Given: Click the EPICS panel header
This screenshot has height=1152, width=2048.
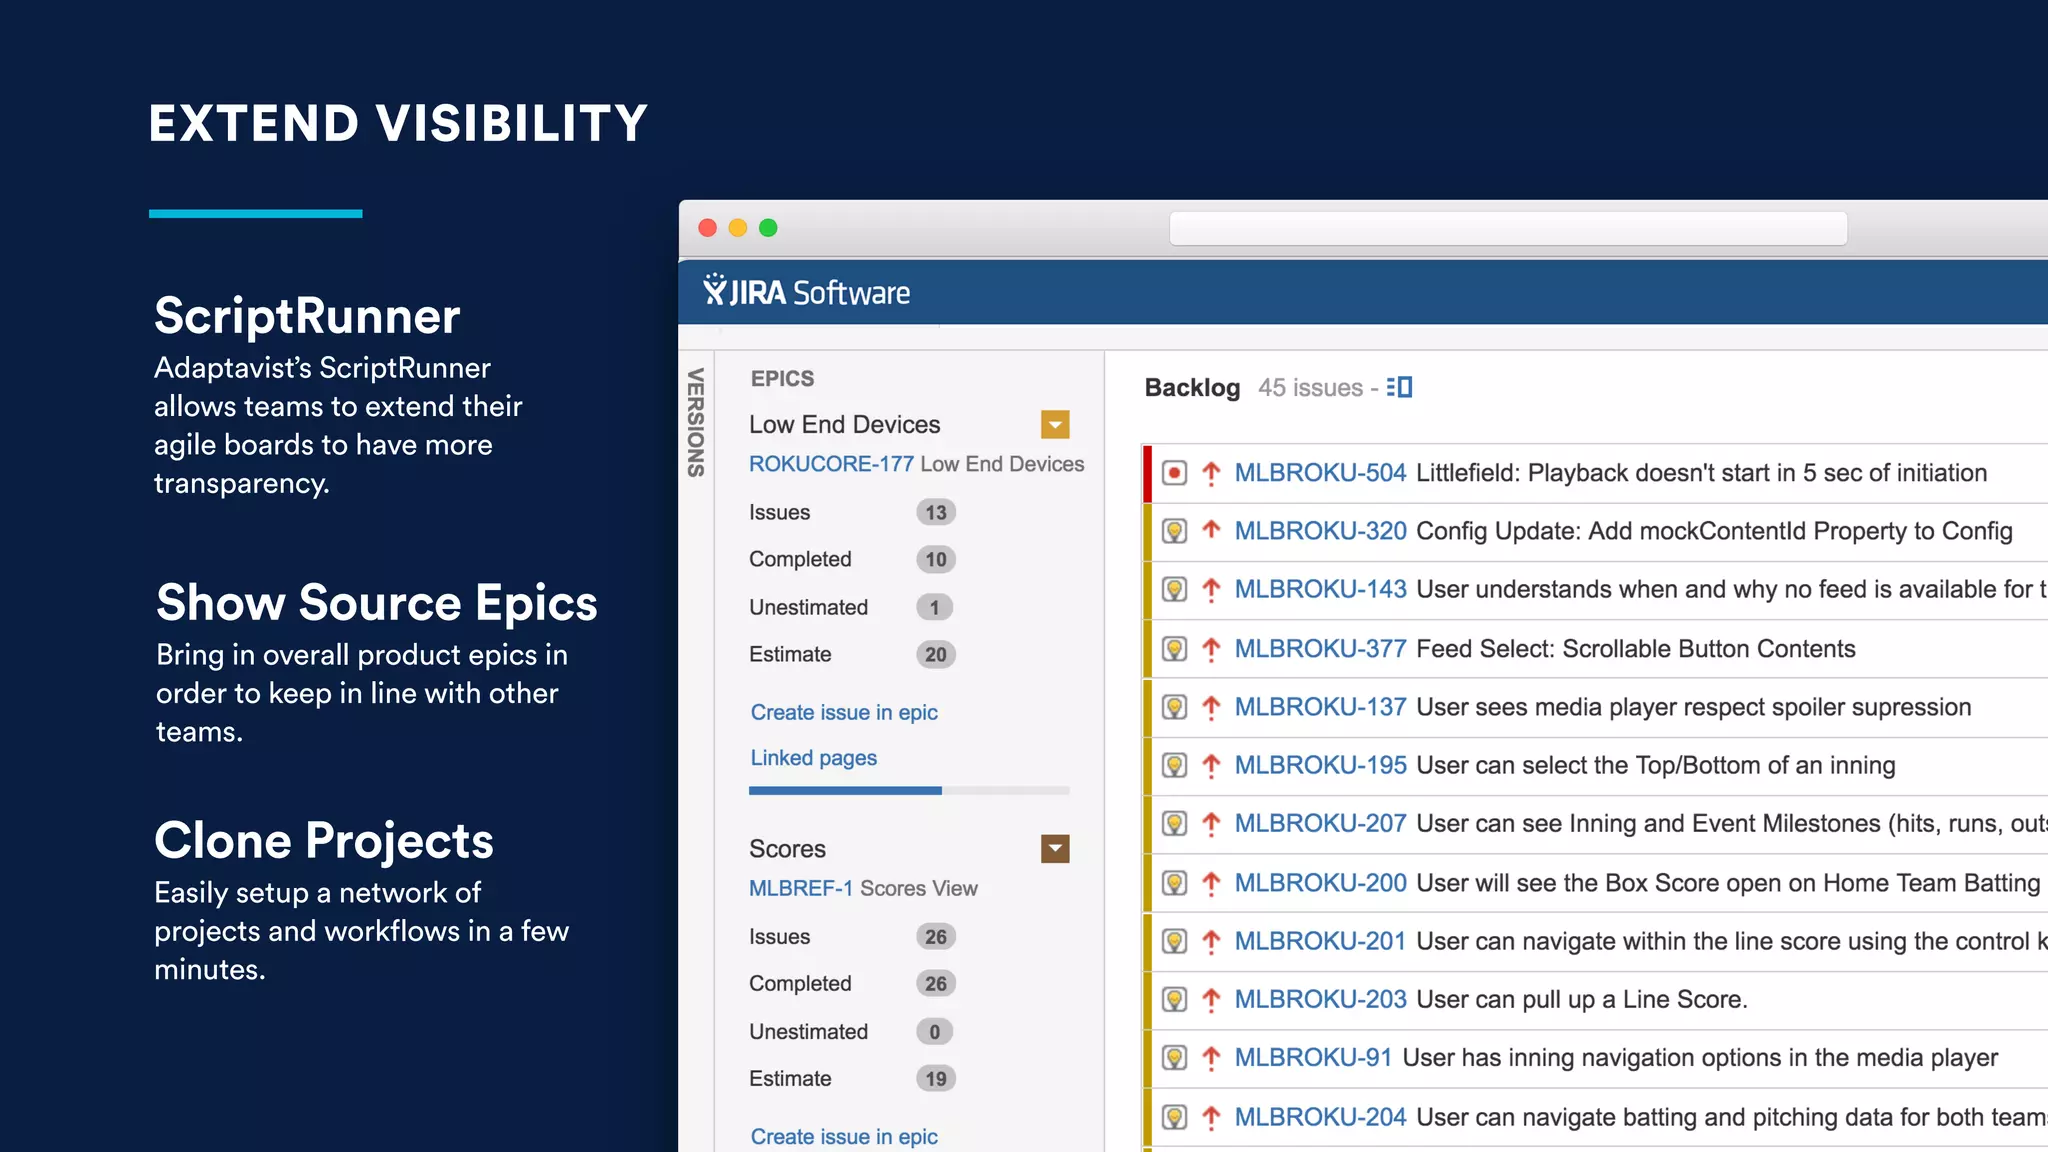Looking at the screenshot, I should tap(782, 378).
